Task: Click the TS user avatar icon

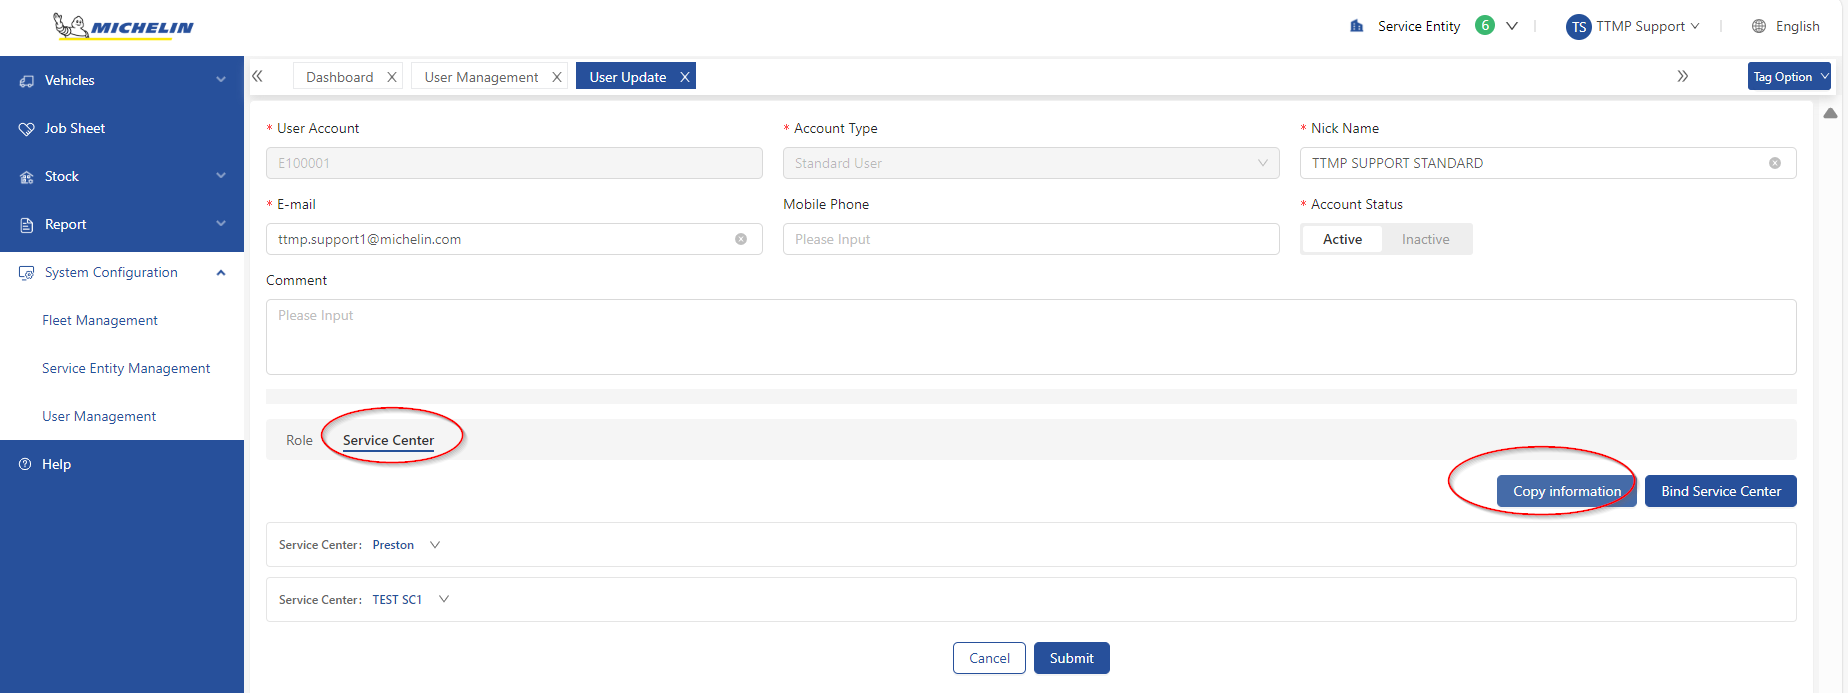Action: (1578, 27)
